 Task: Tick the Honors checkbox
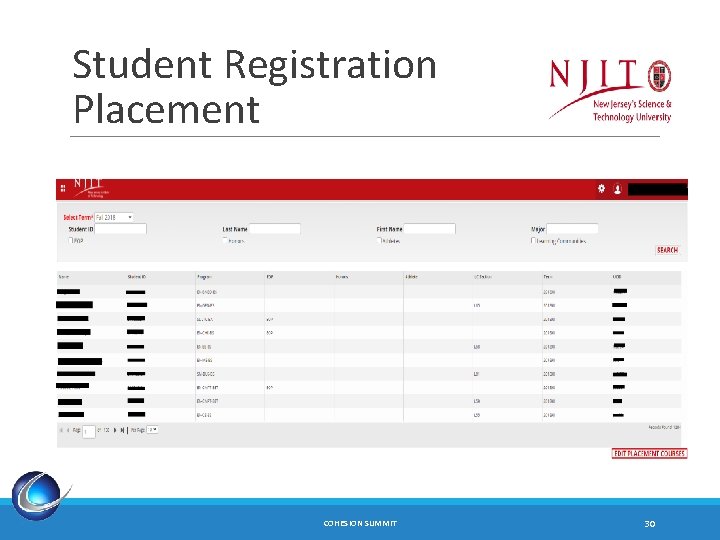tap(225, 240)
